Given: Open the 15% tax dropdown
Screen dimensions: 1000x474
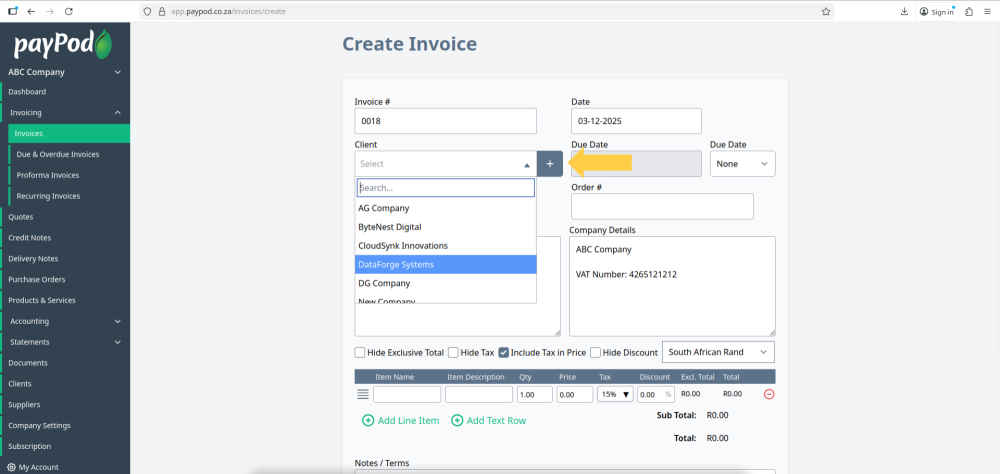Looking at the screenshot, I should [615, 394].
